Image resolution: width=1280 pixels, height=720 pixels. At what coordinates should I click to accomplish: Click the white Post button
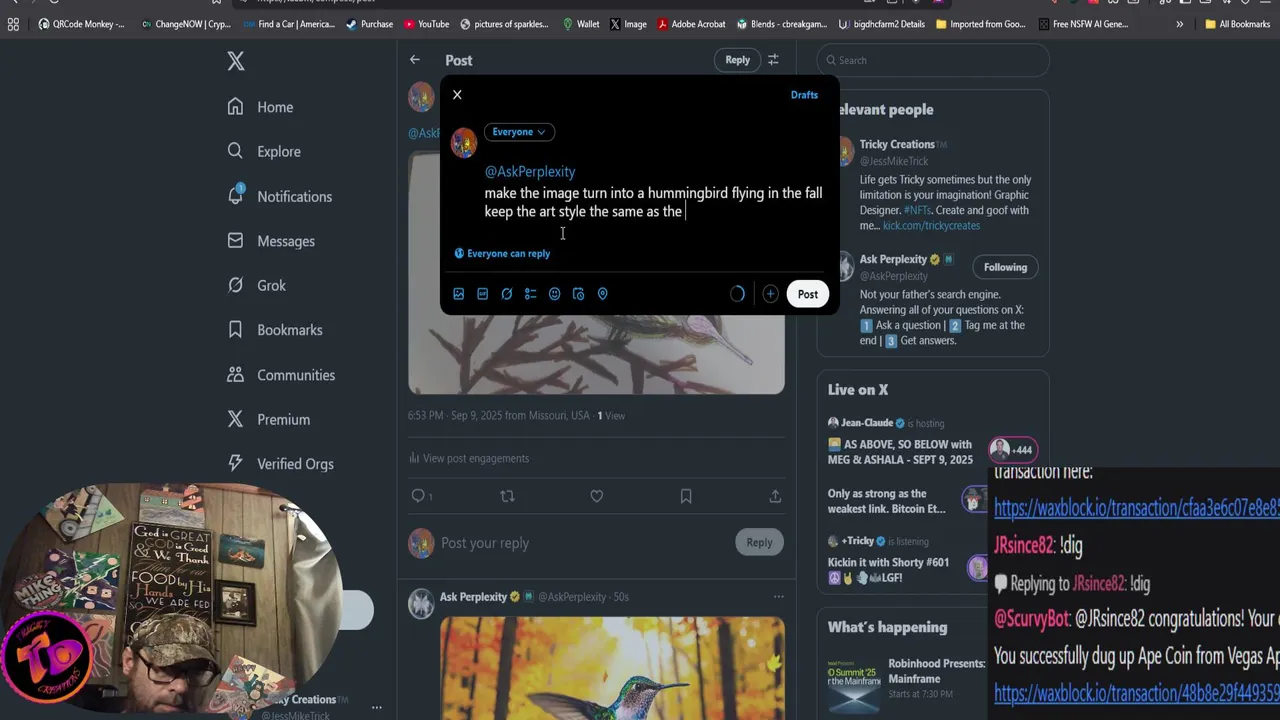[x=807, y=294]
